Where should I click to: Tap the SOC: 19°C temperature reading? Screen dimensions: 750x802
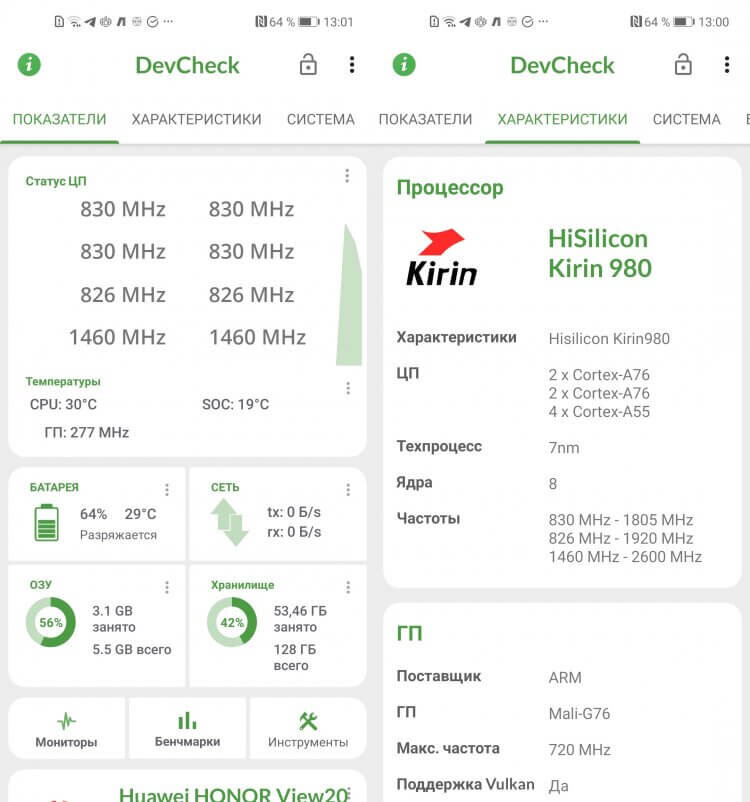[x=235, y=404]
